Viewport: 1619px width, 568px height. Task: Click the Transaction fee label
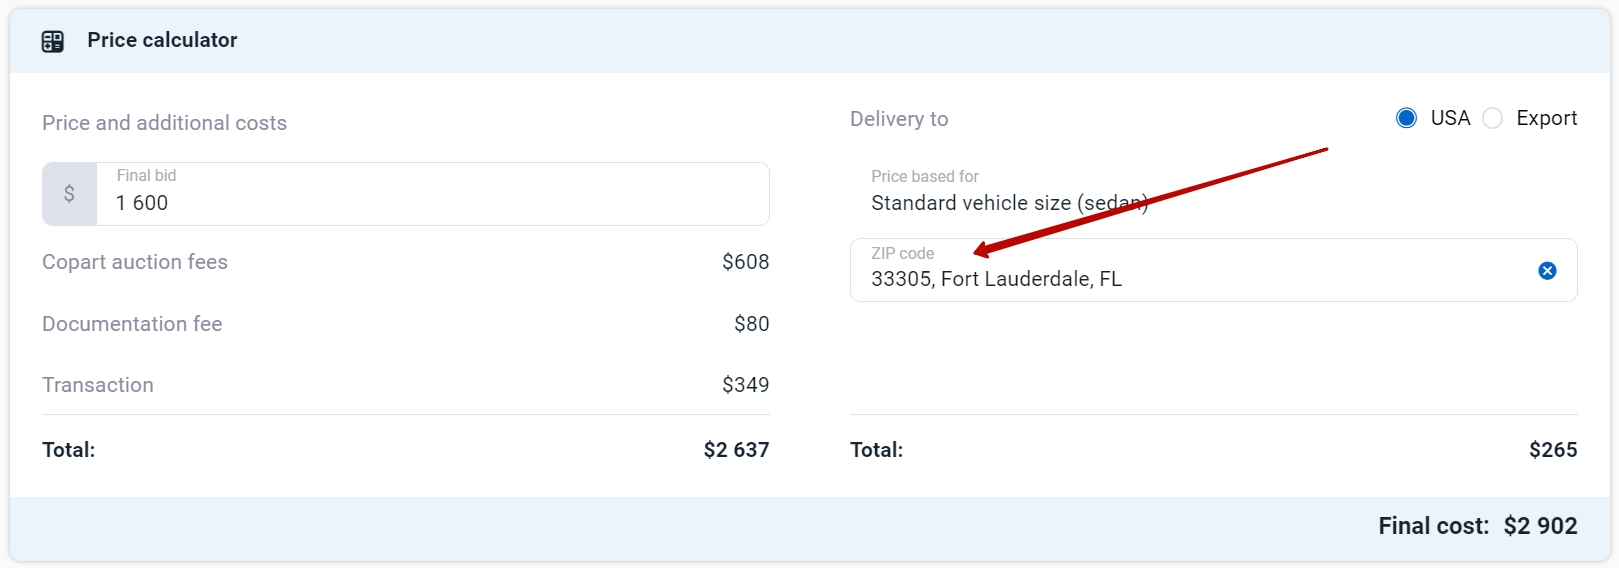(x=98, y=385)
